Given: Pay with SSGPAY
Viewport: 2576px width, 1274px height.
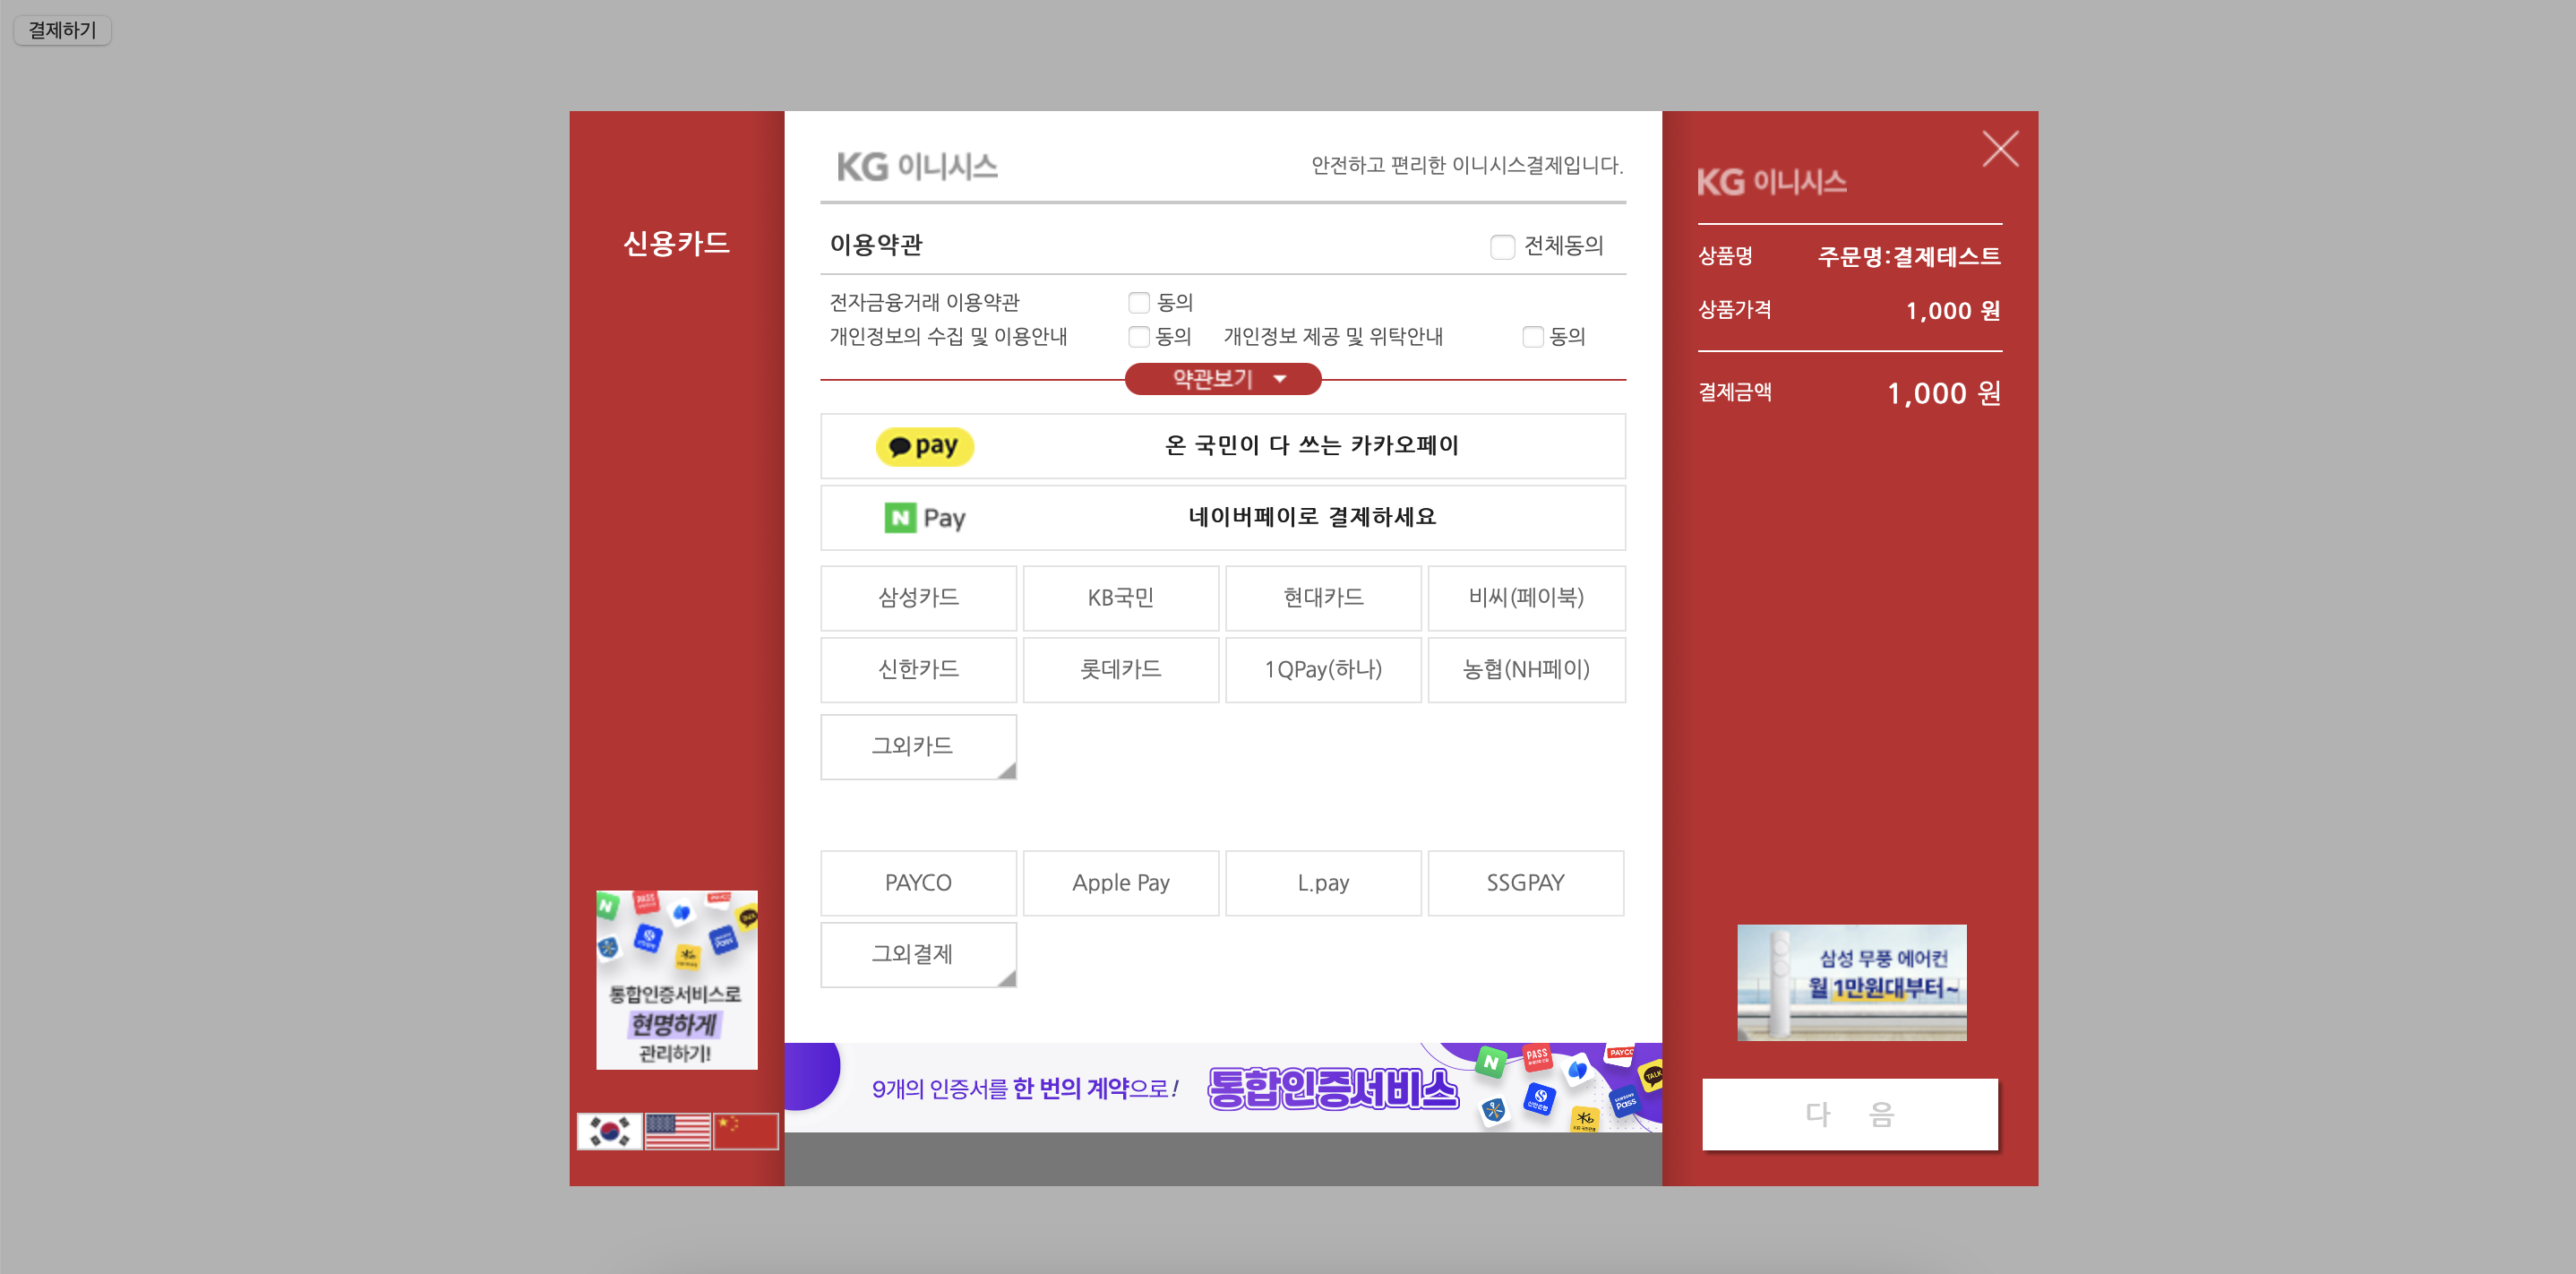Looking at the screenshot, I should pos(1526,883).
